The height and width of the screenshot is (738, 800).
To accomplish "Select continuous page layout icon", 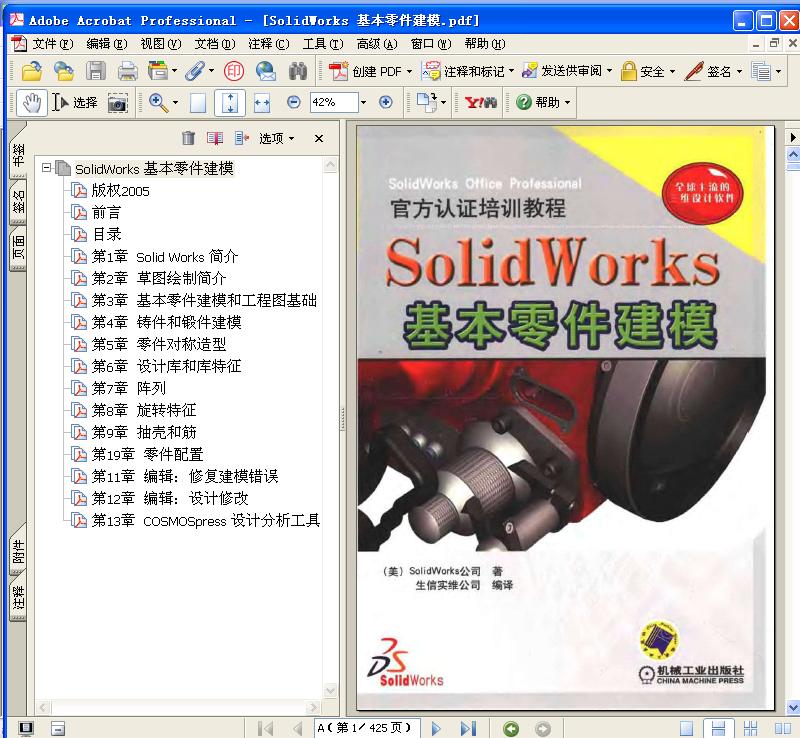I will [718, 728].
